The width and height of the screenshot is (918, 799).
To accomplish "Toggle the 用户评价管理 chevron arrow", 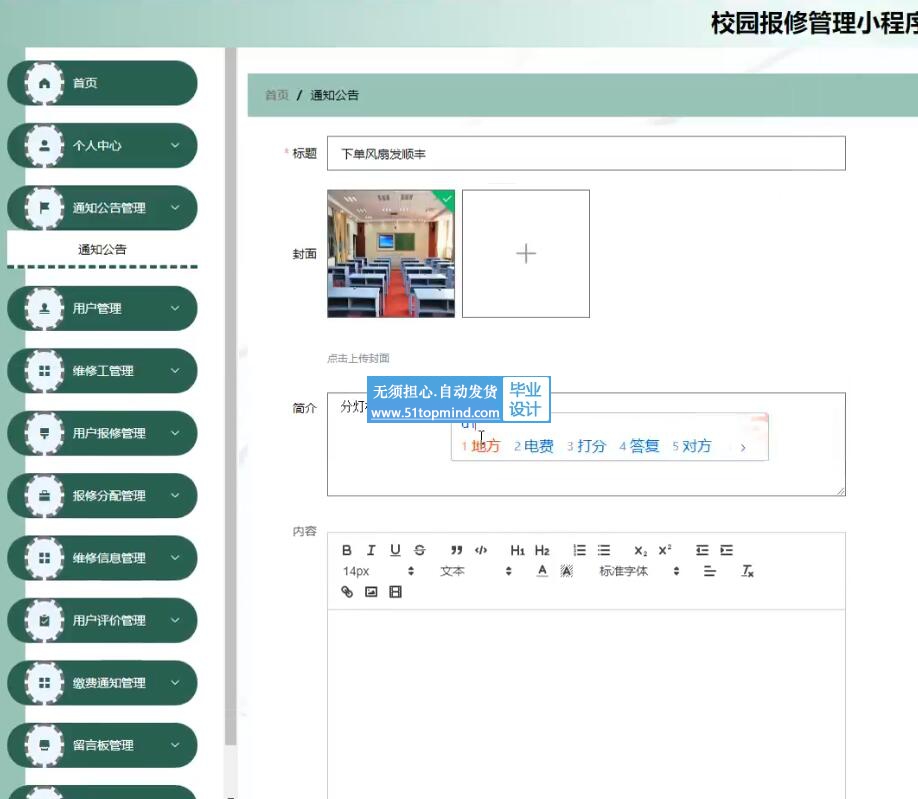I will point(175,620).
